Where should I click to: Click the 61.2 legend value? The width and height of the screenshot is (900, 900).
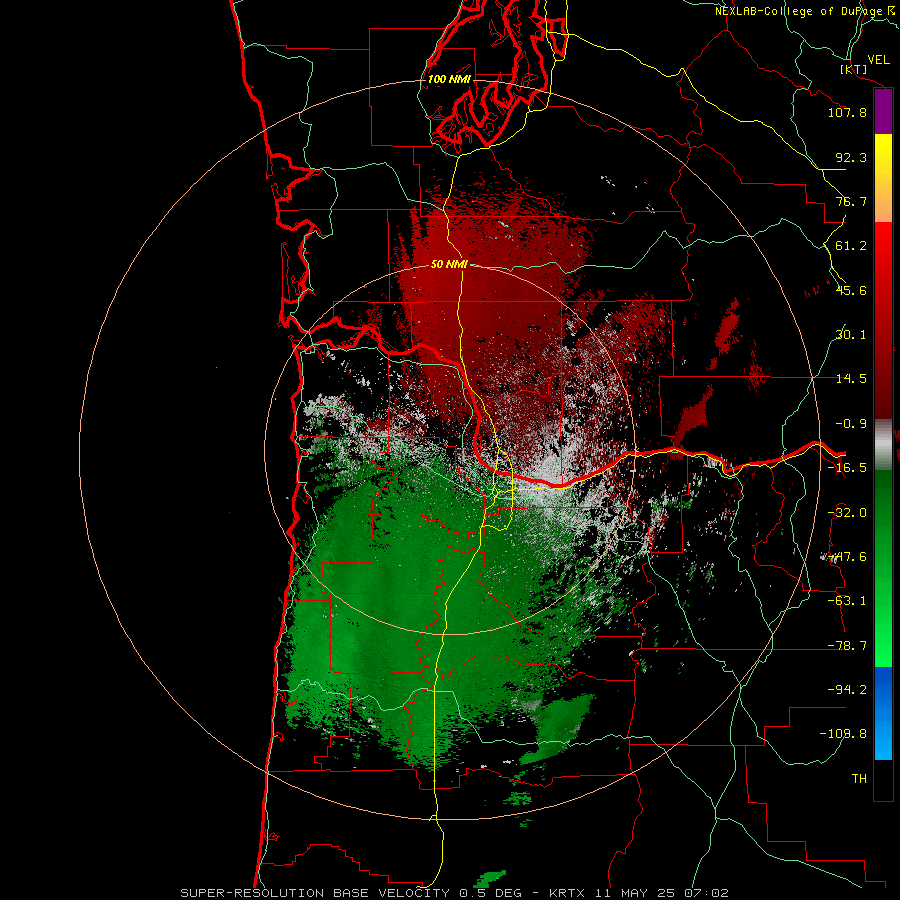point(851,246)
